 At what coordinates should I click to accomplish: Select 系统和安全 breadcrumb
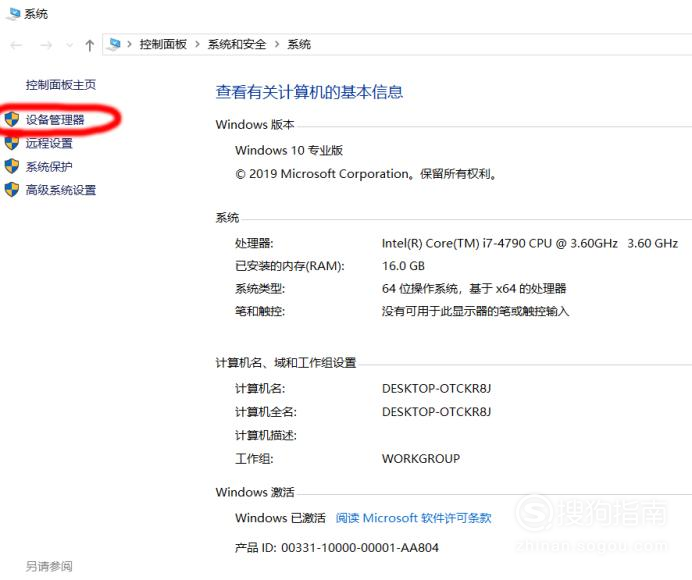click(x=237, y=44)
